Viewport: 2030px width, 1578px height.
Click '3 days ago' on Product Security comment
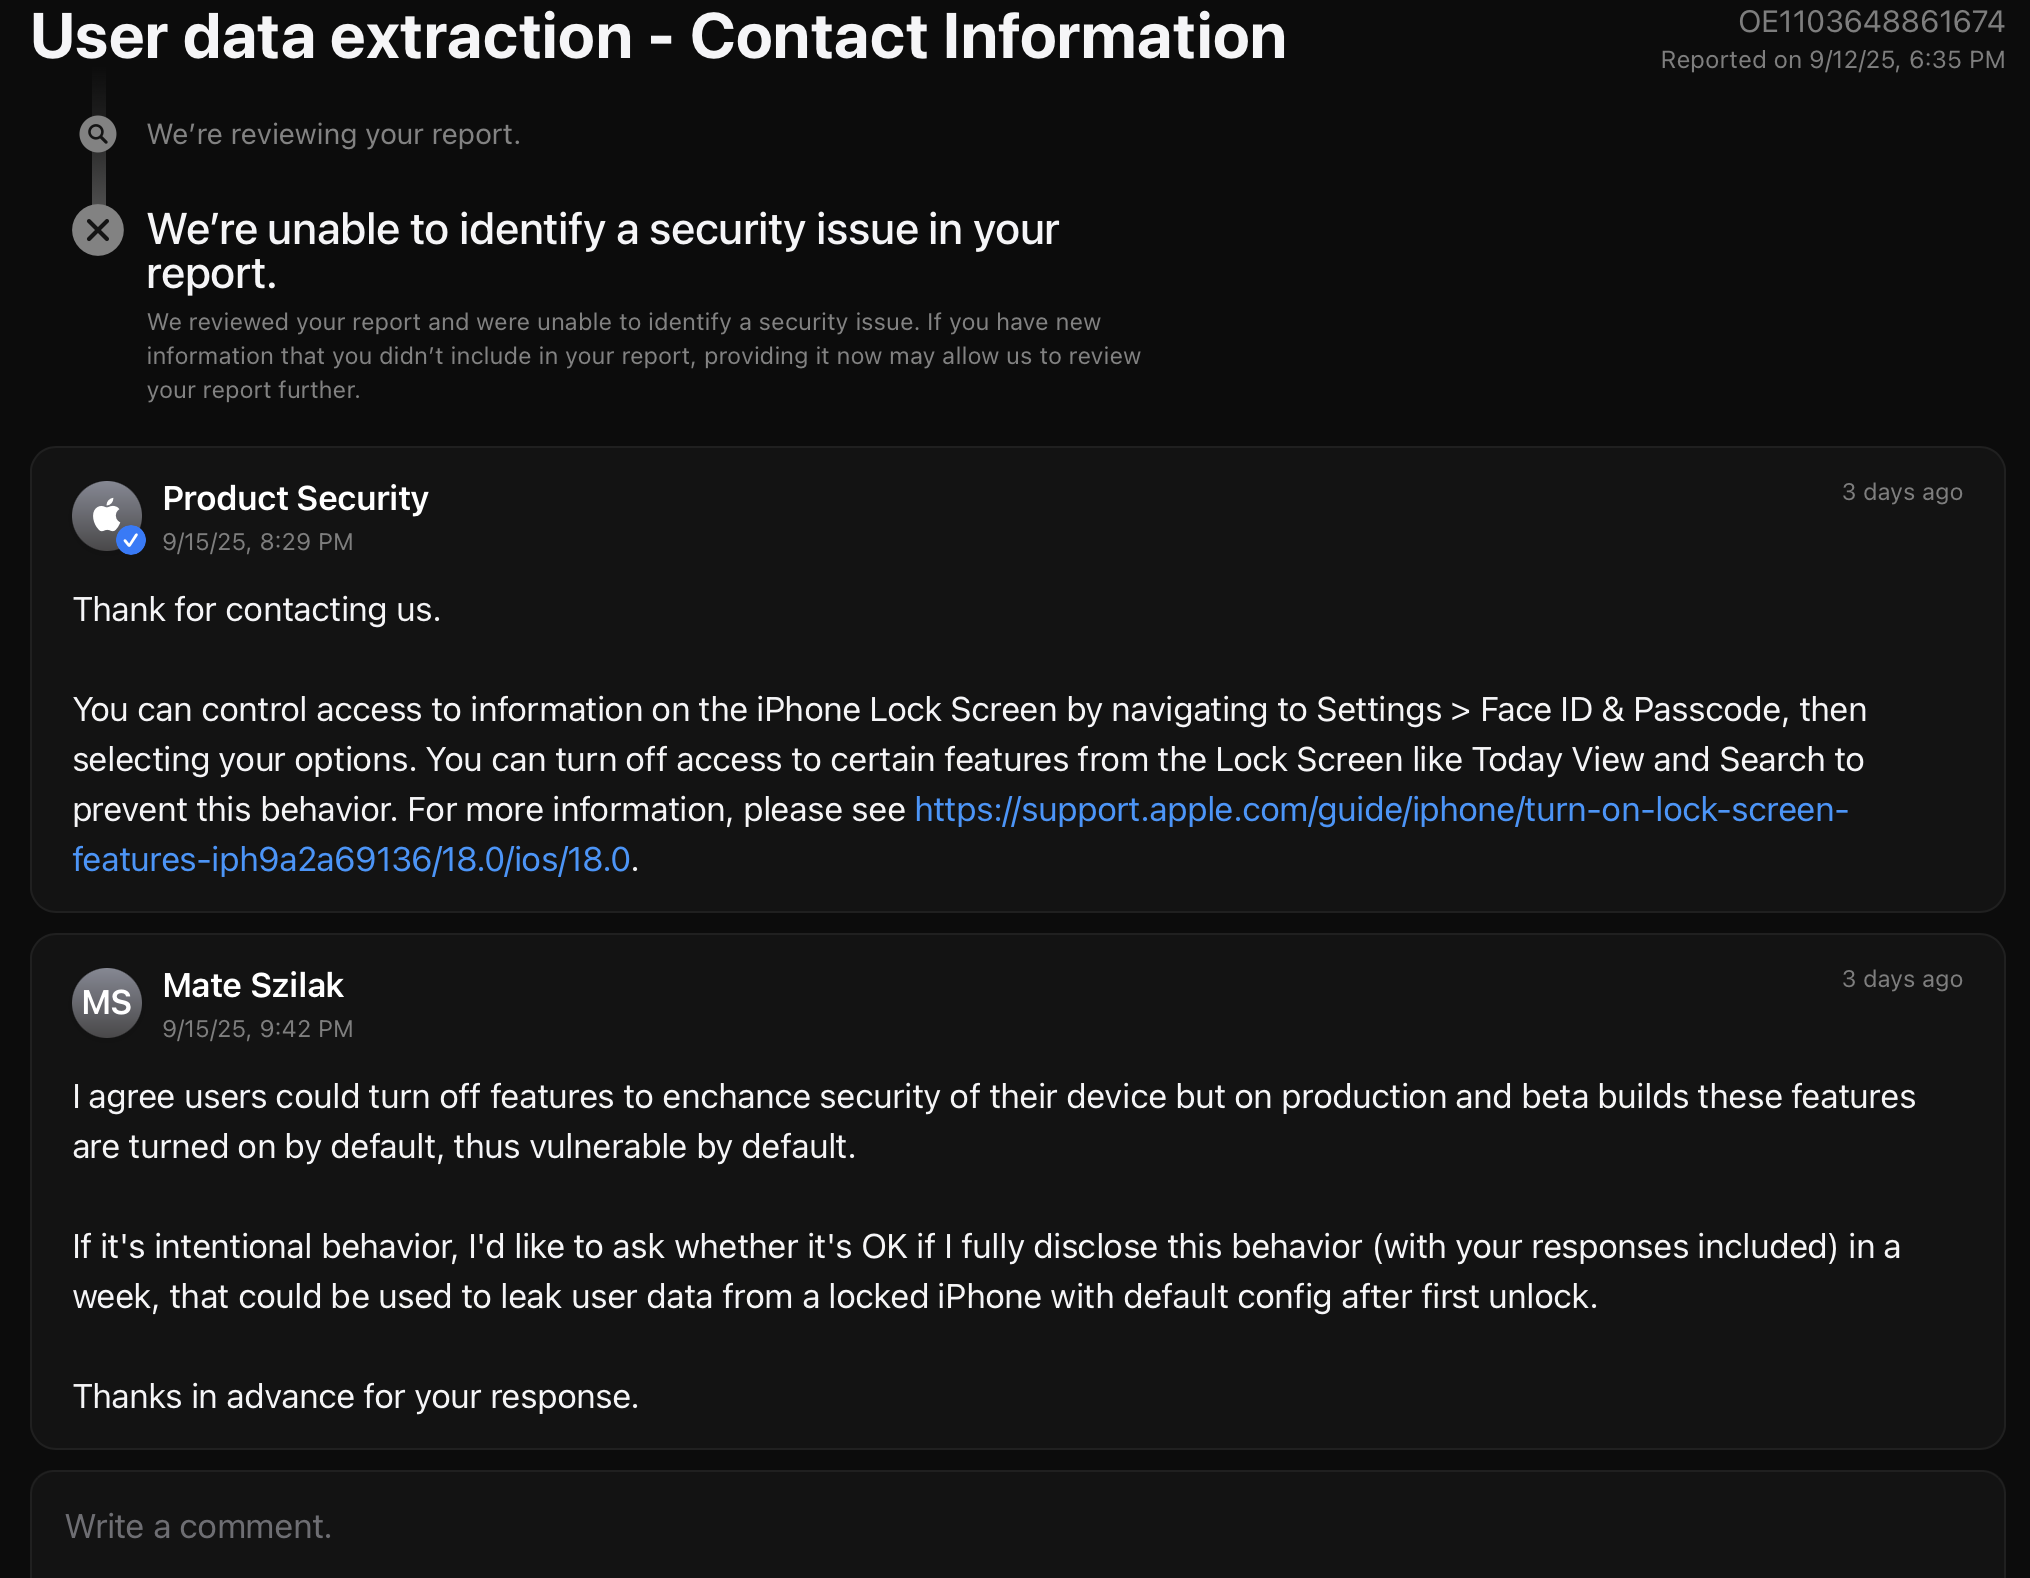(x=1902, y=492)
